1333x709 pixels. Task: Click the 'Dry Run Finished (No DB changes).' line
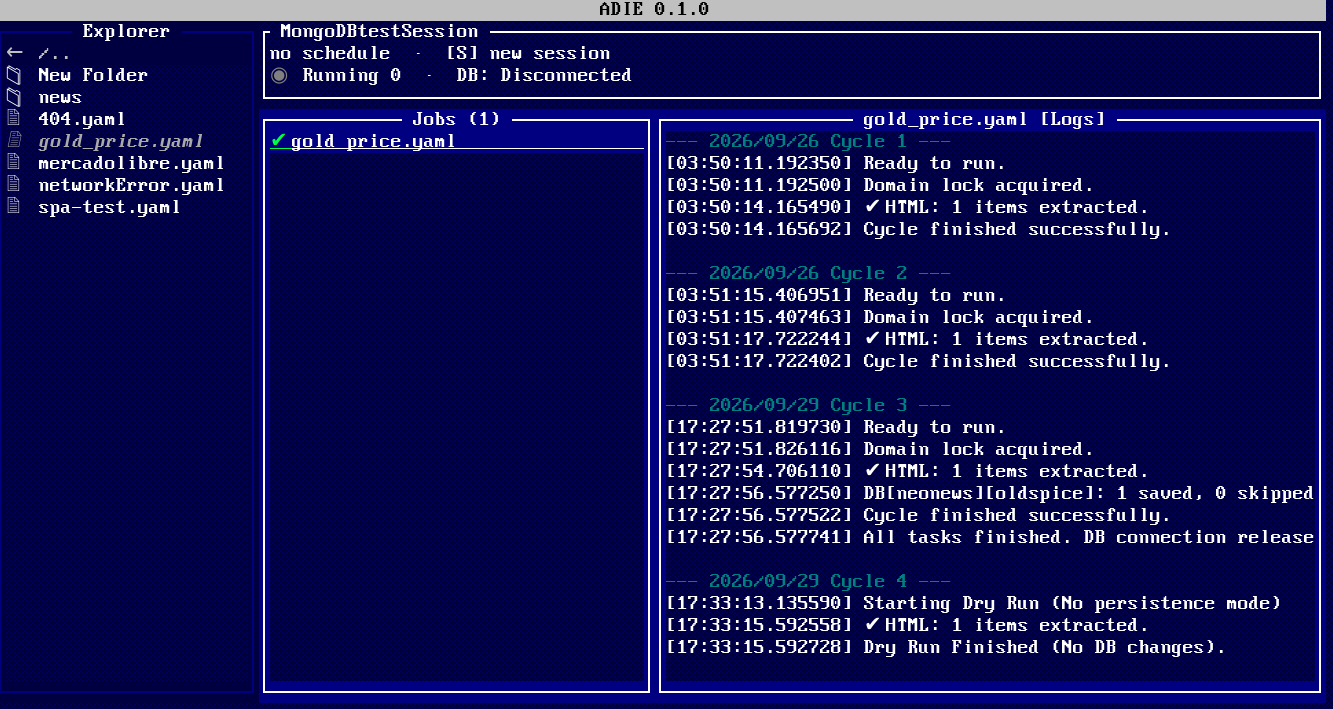click(946, 647)
